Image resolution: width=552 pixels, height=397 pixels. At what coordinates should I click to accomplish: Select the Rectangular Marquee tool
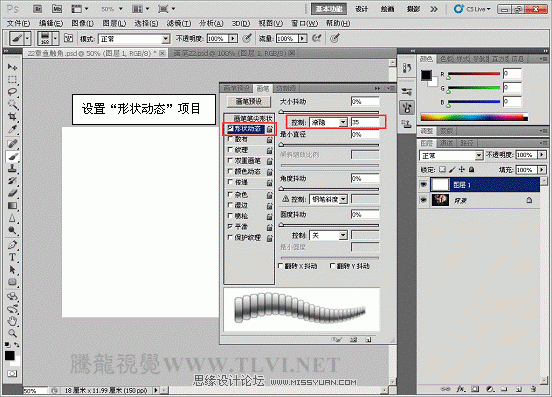coord(12,80)
